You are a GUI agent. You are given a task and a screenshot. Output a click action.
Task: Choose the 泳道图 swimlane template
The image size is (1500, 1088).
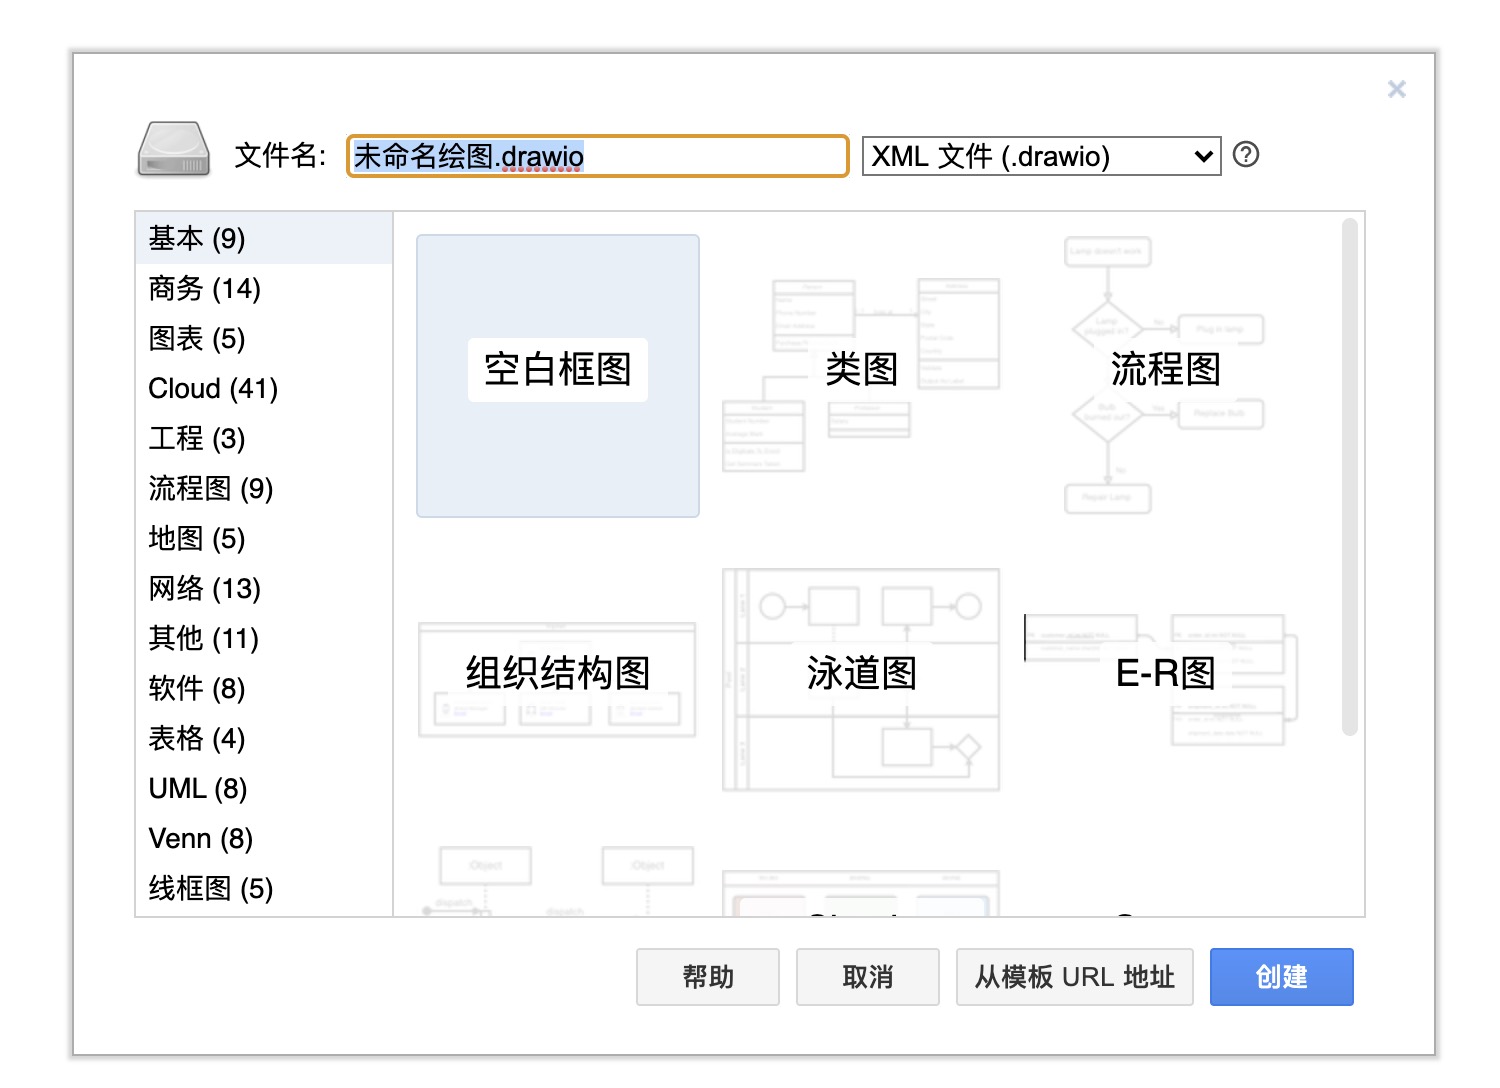coord(861,679)
